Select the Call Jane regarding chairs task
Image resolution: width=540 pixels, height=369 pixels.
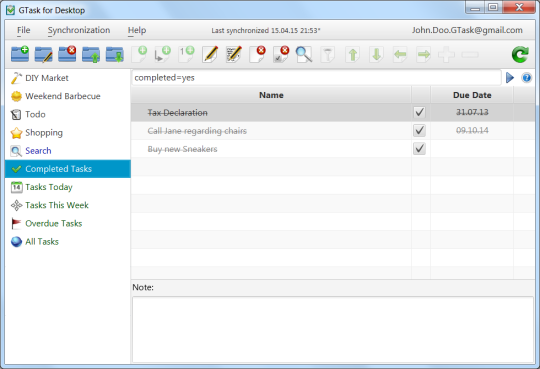pyautogui.click(x=197, y=131)
